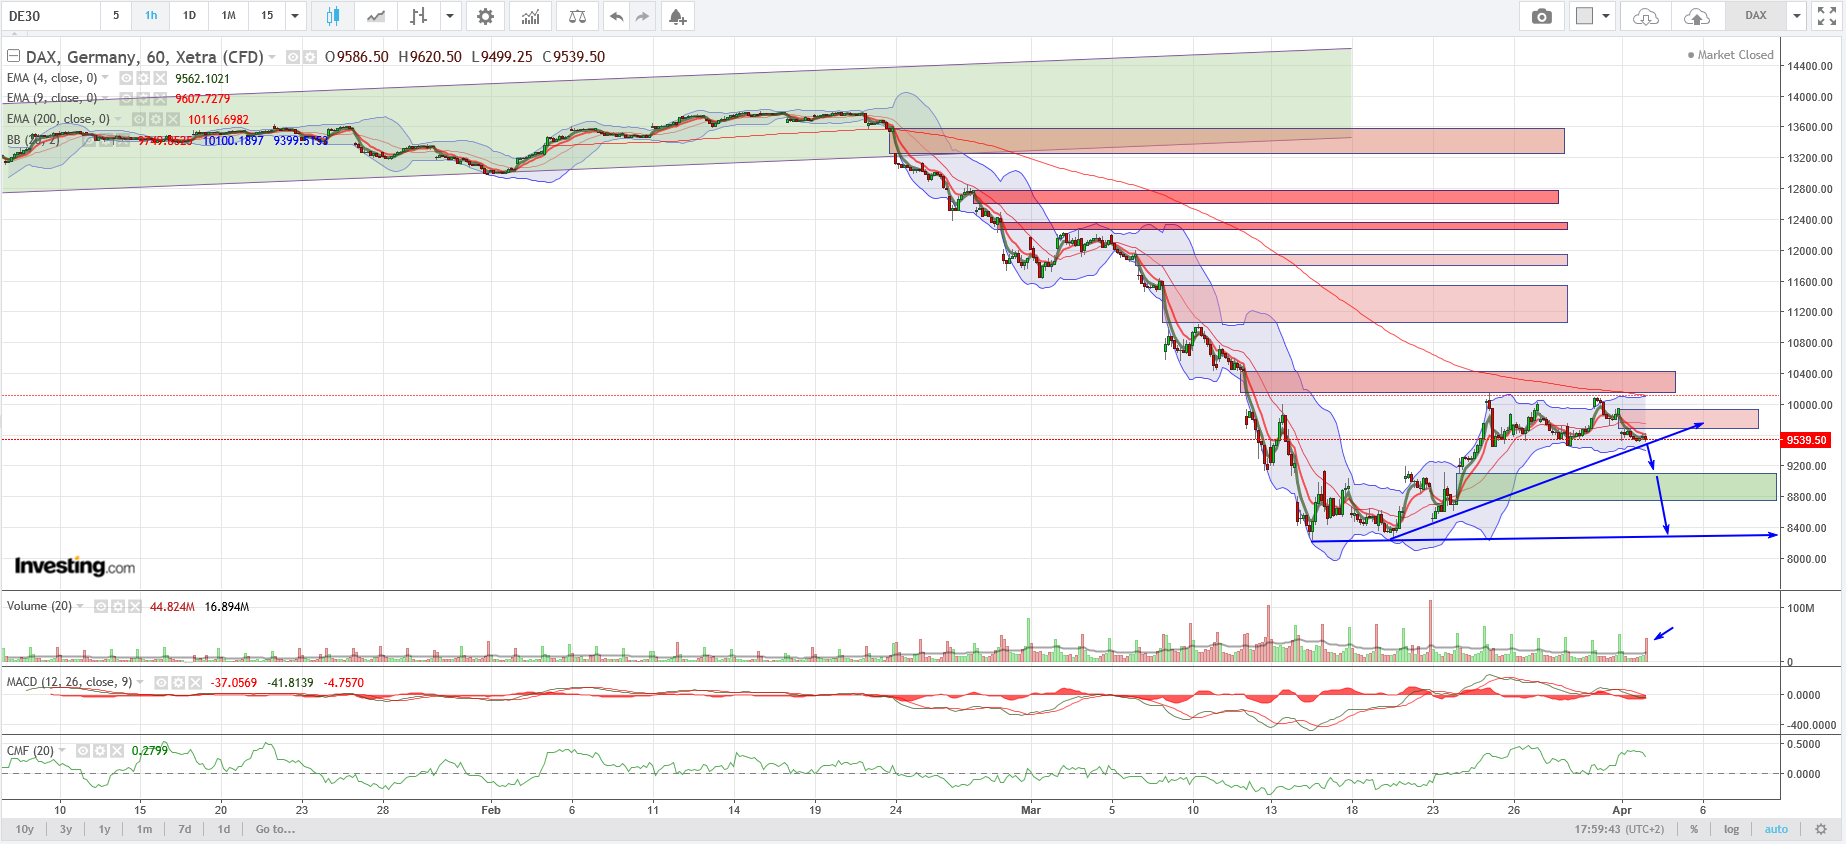The width and height of the screenshot is (1846, 844).
Task: Remove the EMA (4, close, 0) indicator
Action: point(160,78)
